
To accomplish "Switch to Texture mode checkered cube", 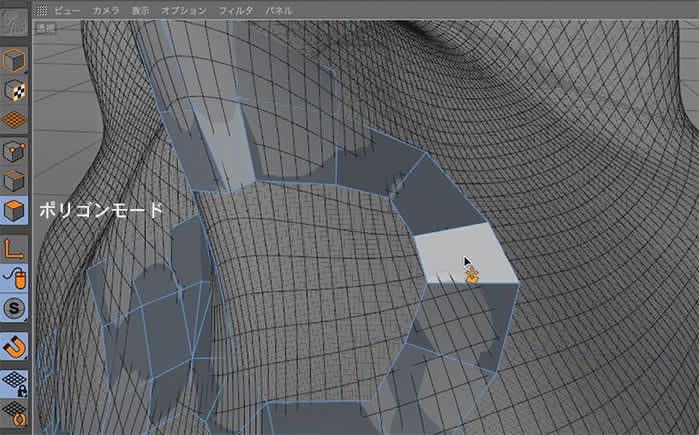I will click(x=15, y=91).
